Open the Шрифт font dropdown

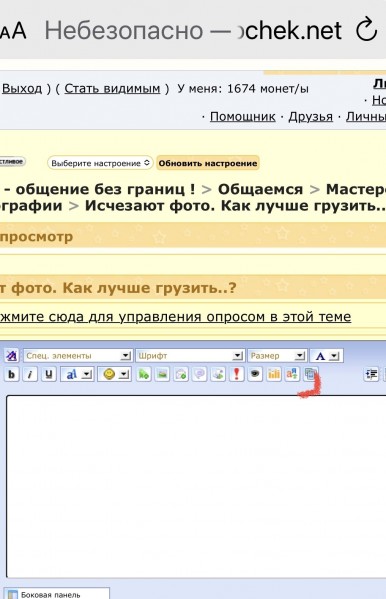pos(190,356)
